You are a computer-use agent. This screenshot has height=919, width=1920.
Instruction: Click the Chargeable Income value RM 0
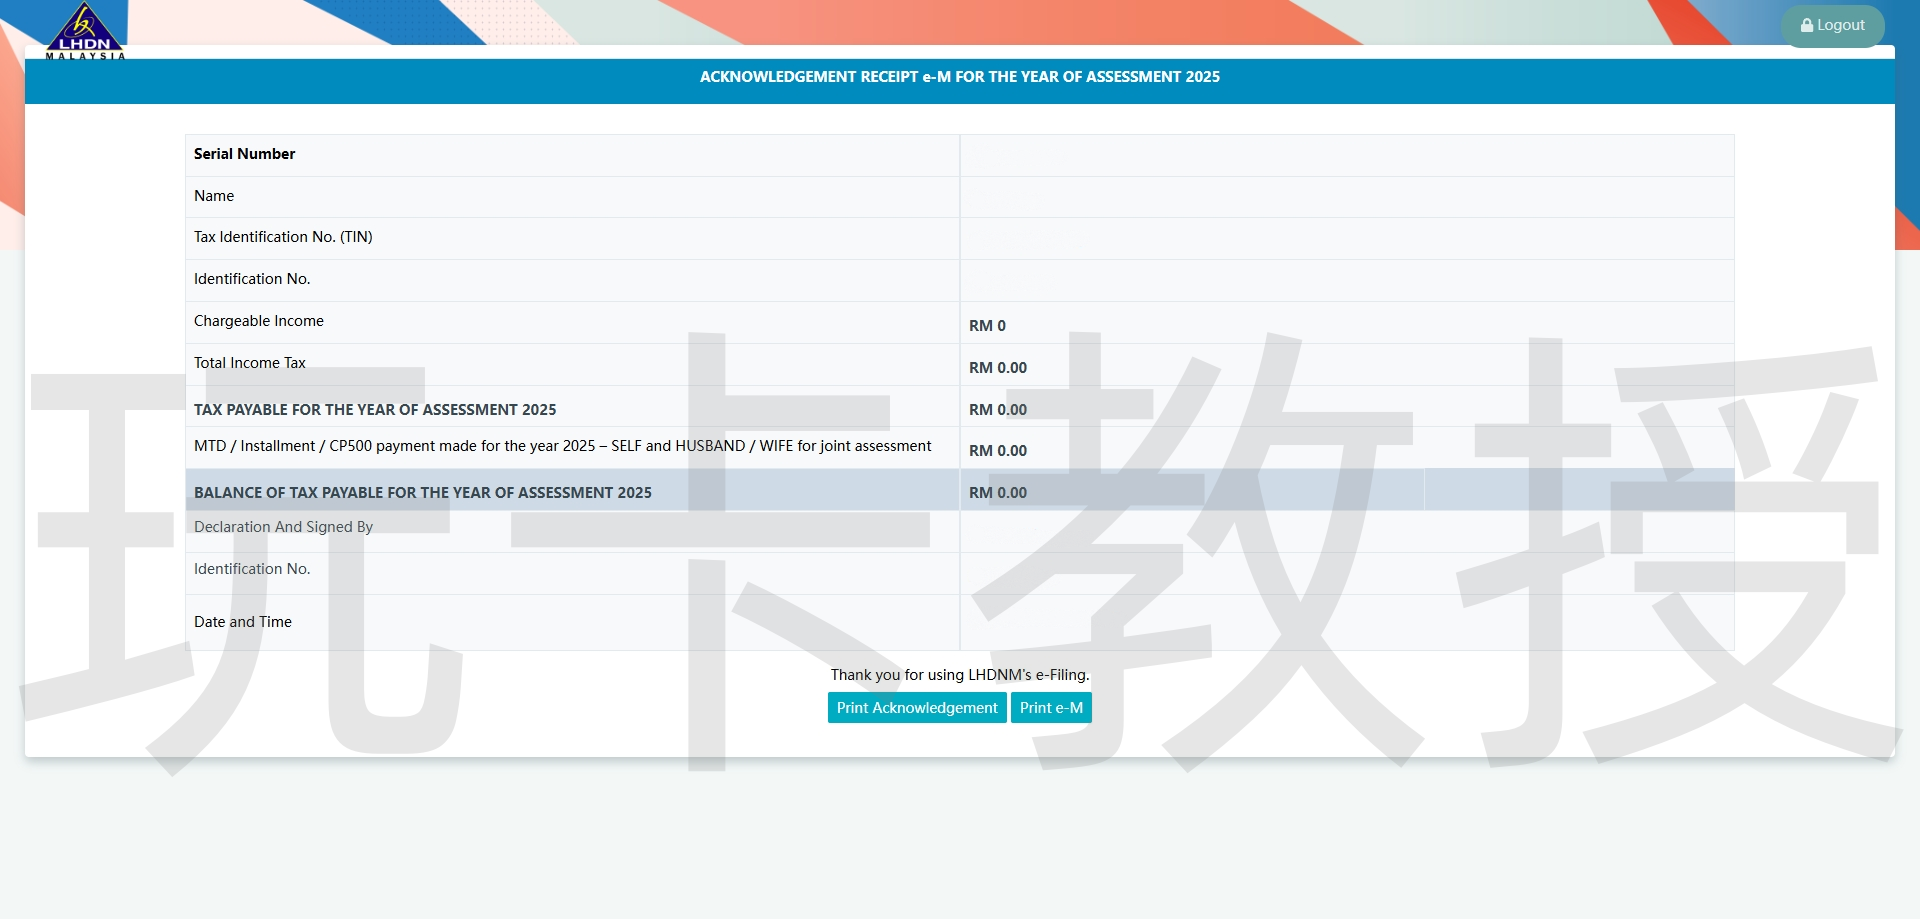point(987,326)
